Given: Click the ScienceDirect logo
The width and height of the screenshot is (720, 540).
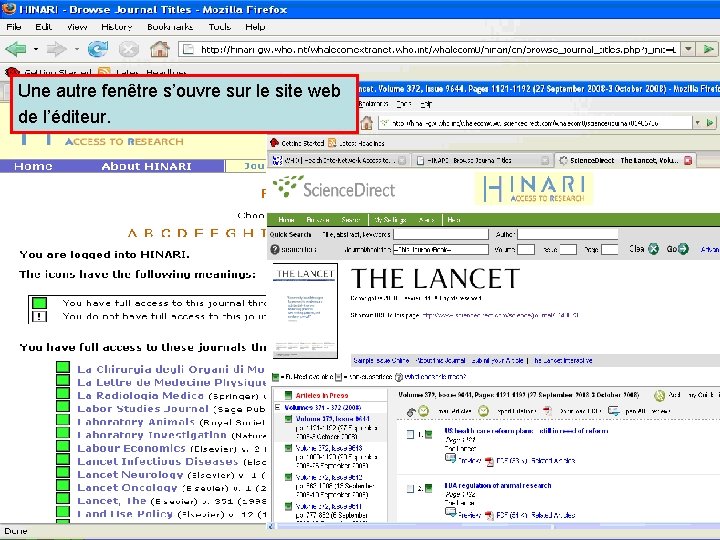Looking at the screenshot, I should [x=334, y=187].
